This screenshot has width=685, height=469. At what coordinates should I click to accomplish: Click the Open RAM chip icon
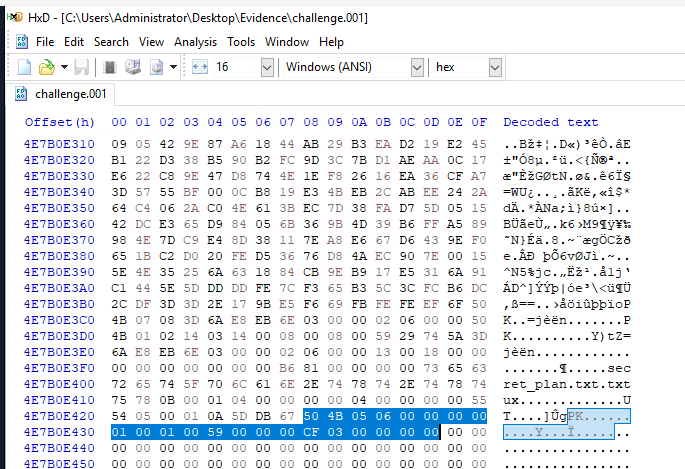point(110,67)
